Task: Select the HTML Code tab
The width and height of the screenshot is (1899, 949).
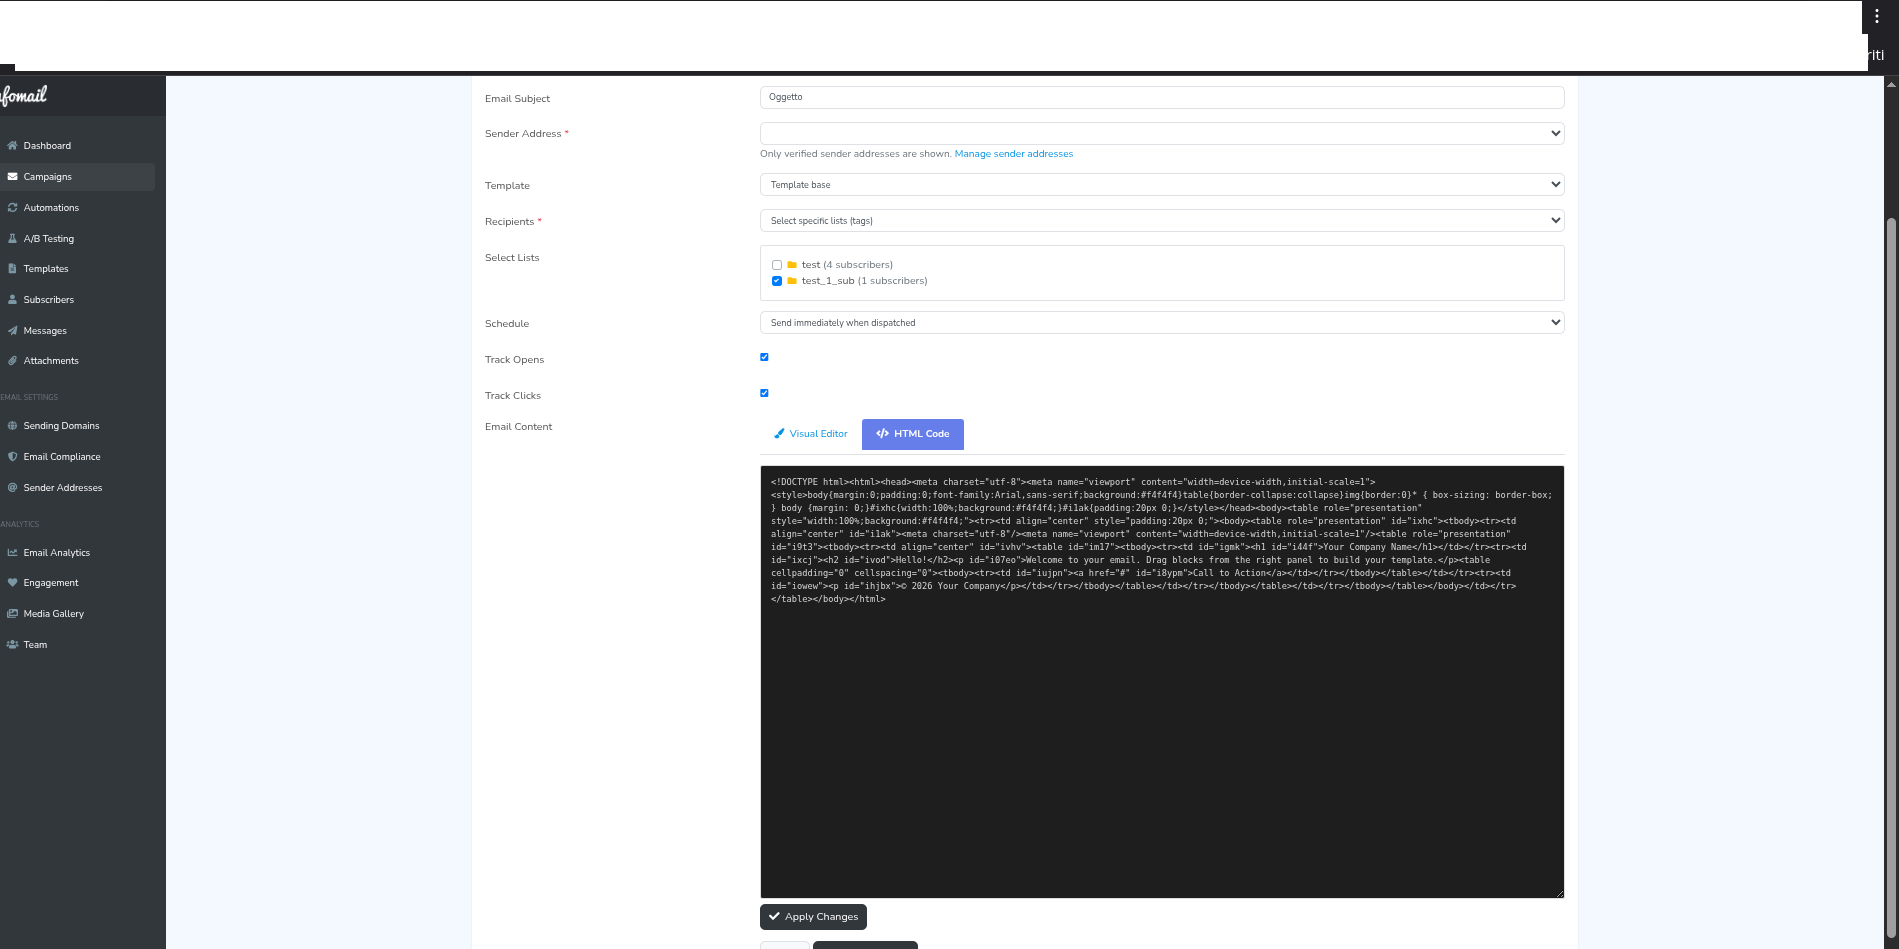Action: (x=911, y=434)
